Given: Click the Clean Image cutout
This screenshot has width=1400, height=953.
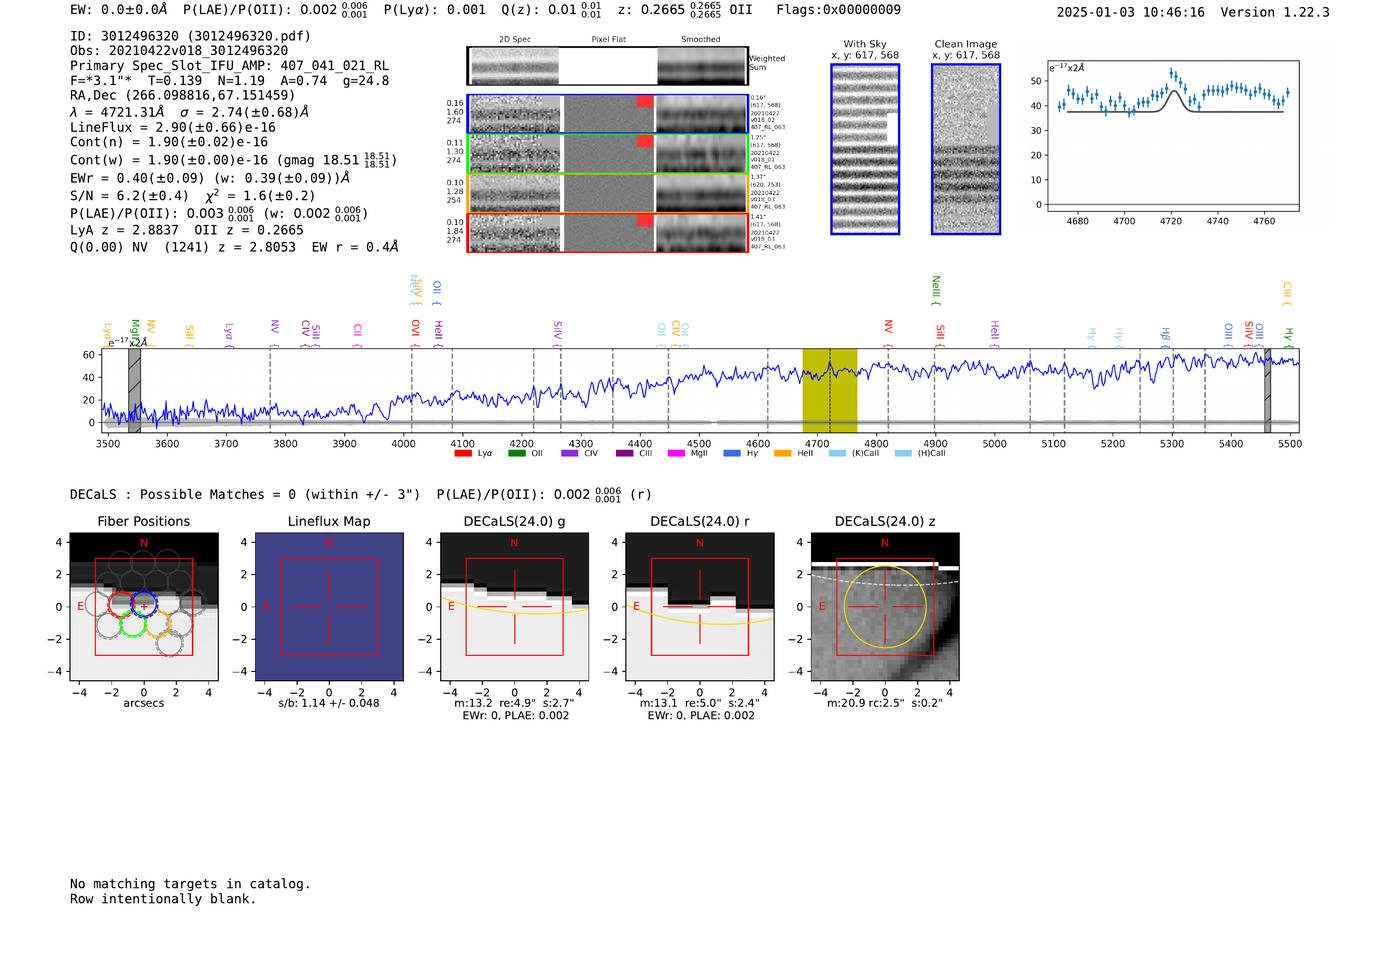Looking at the screenshot, I should tap(966, 149).
